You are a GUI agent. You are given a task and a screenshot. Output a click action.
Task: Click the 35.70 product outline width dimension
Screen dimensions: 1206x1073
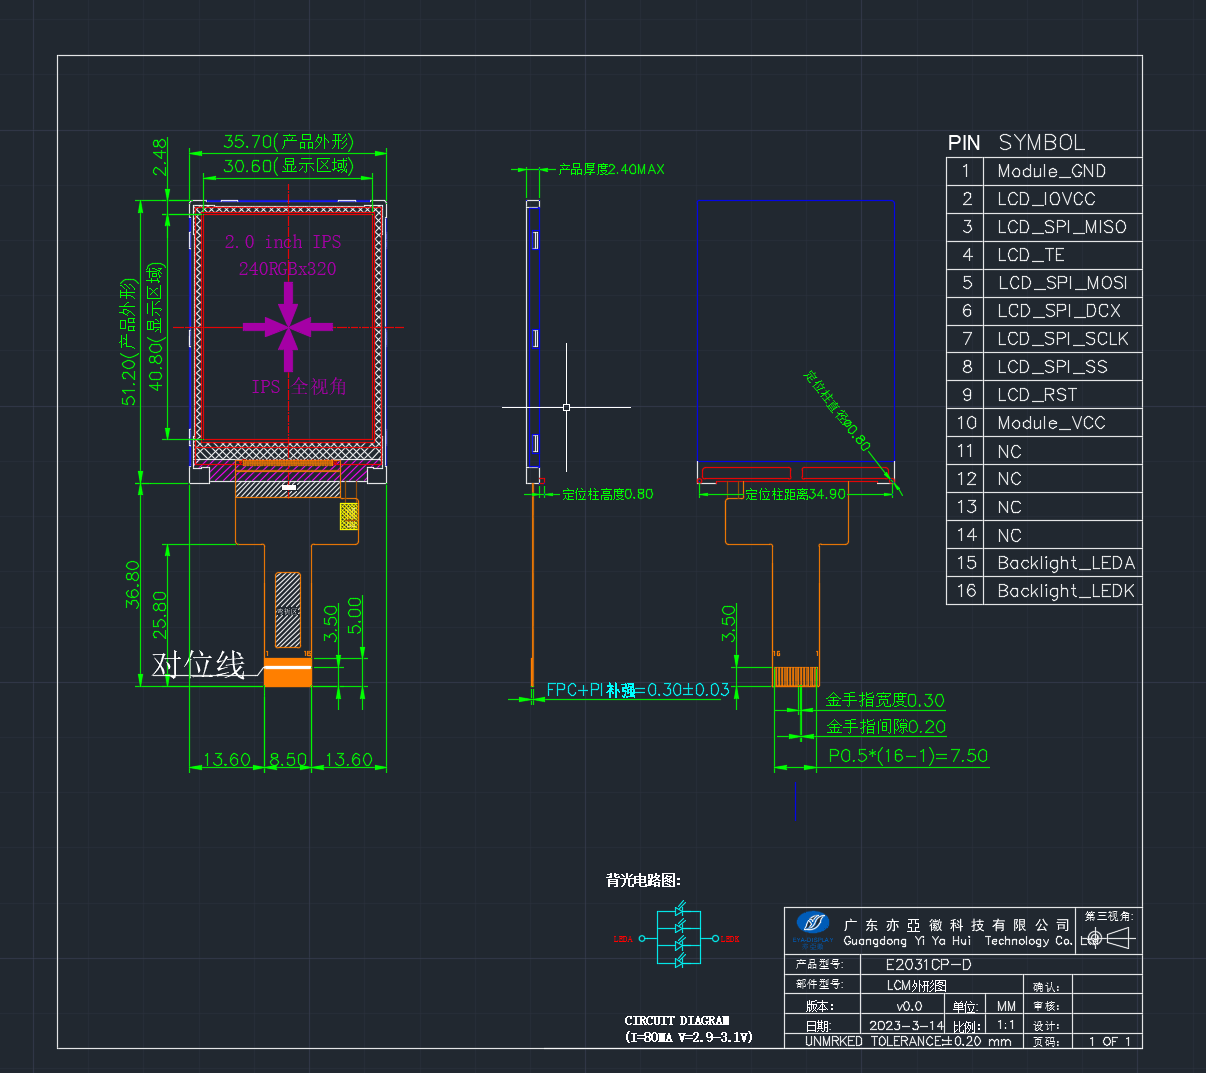288,142
